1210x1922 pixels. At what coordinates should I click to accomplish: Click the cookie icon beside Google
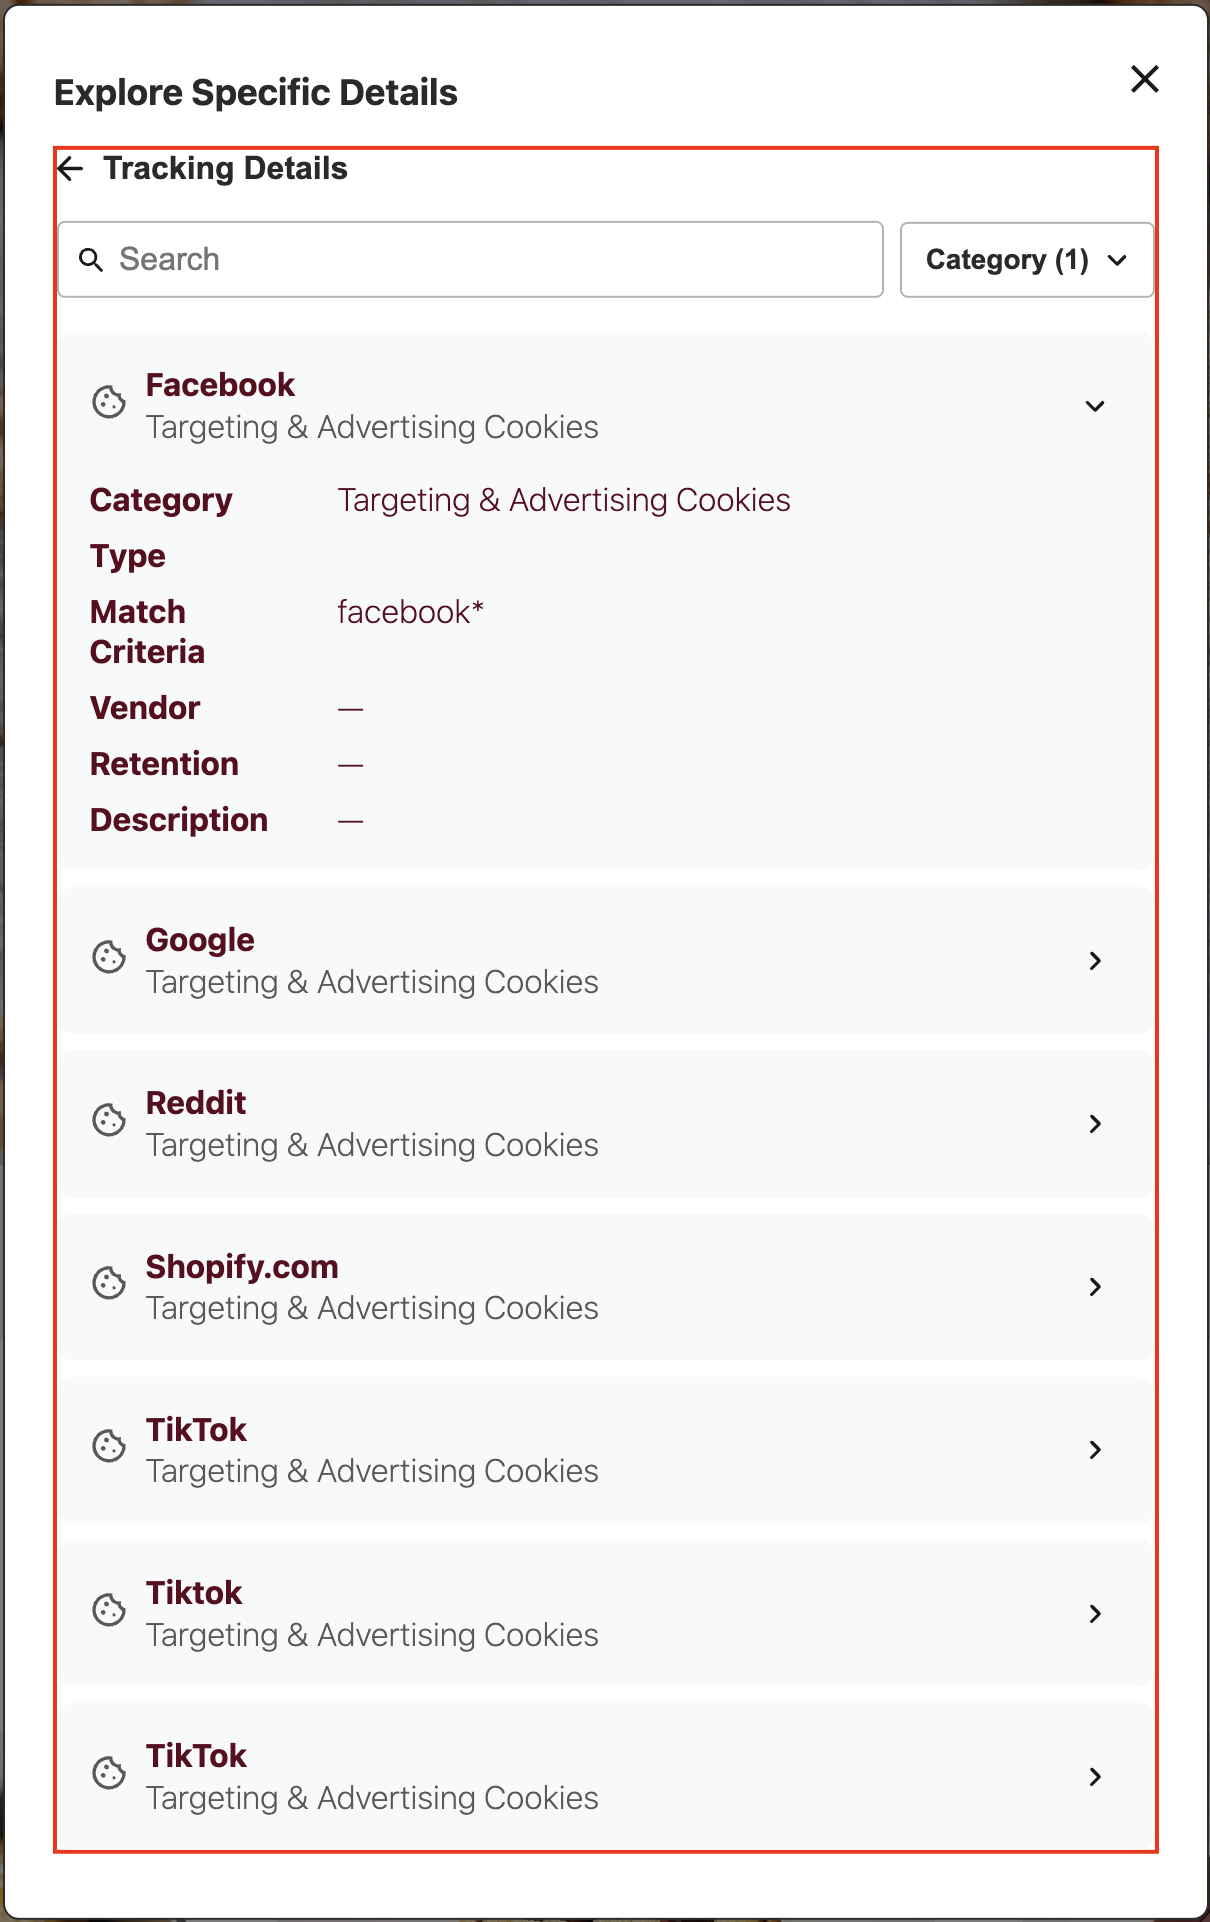pos(109,957)
